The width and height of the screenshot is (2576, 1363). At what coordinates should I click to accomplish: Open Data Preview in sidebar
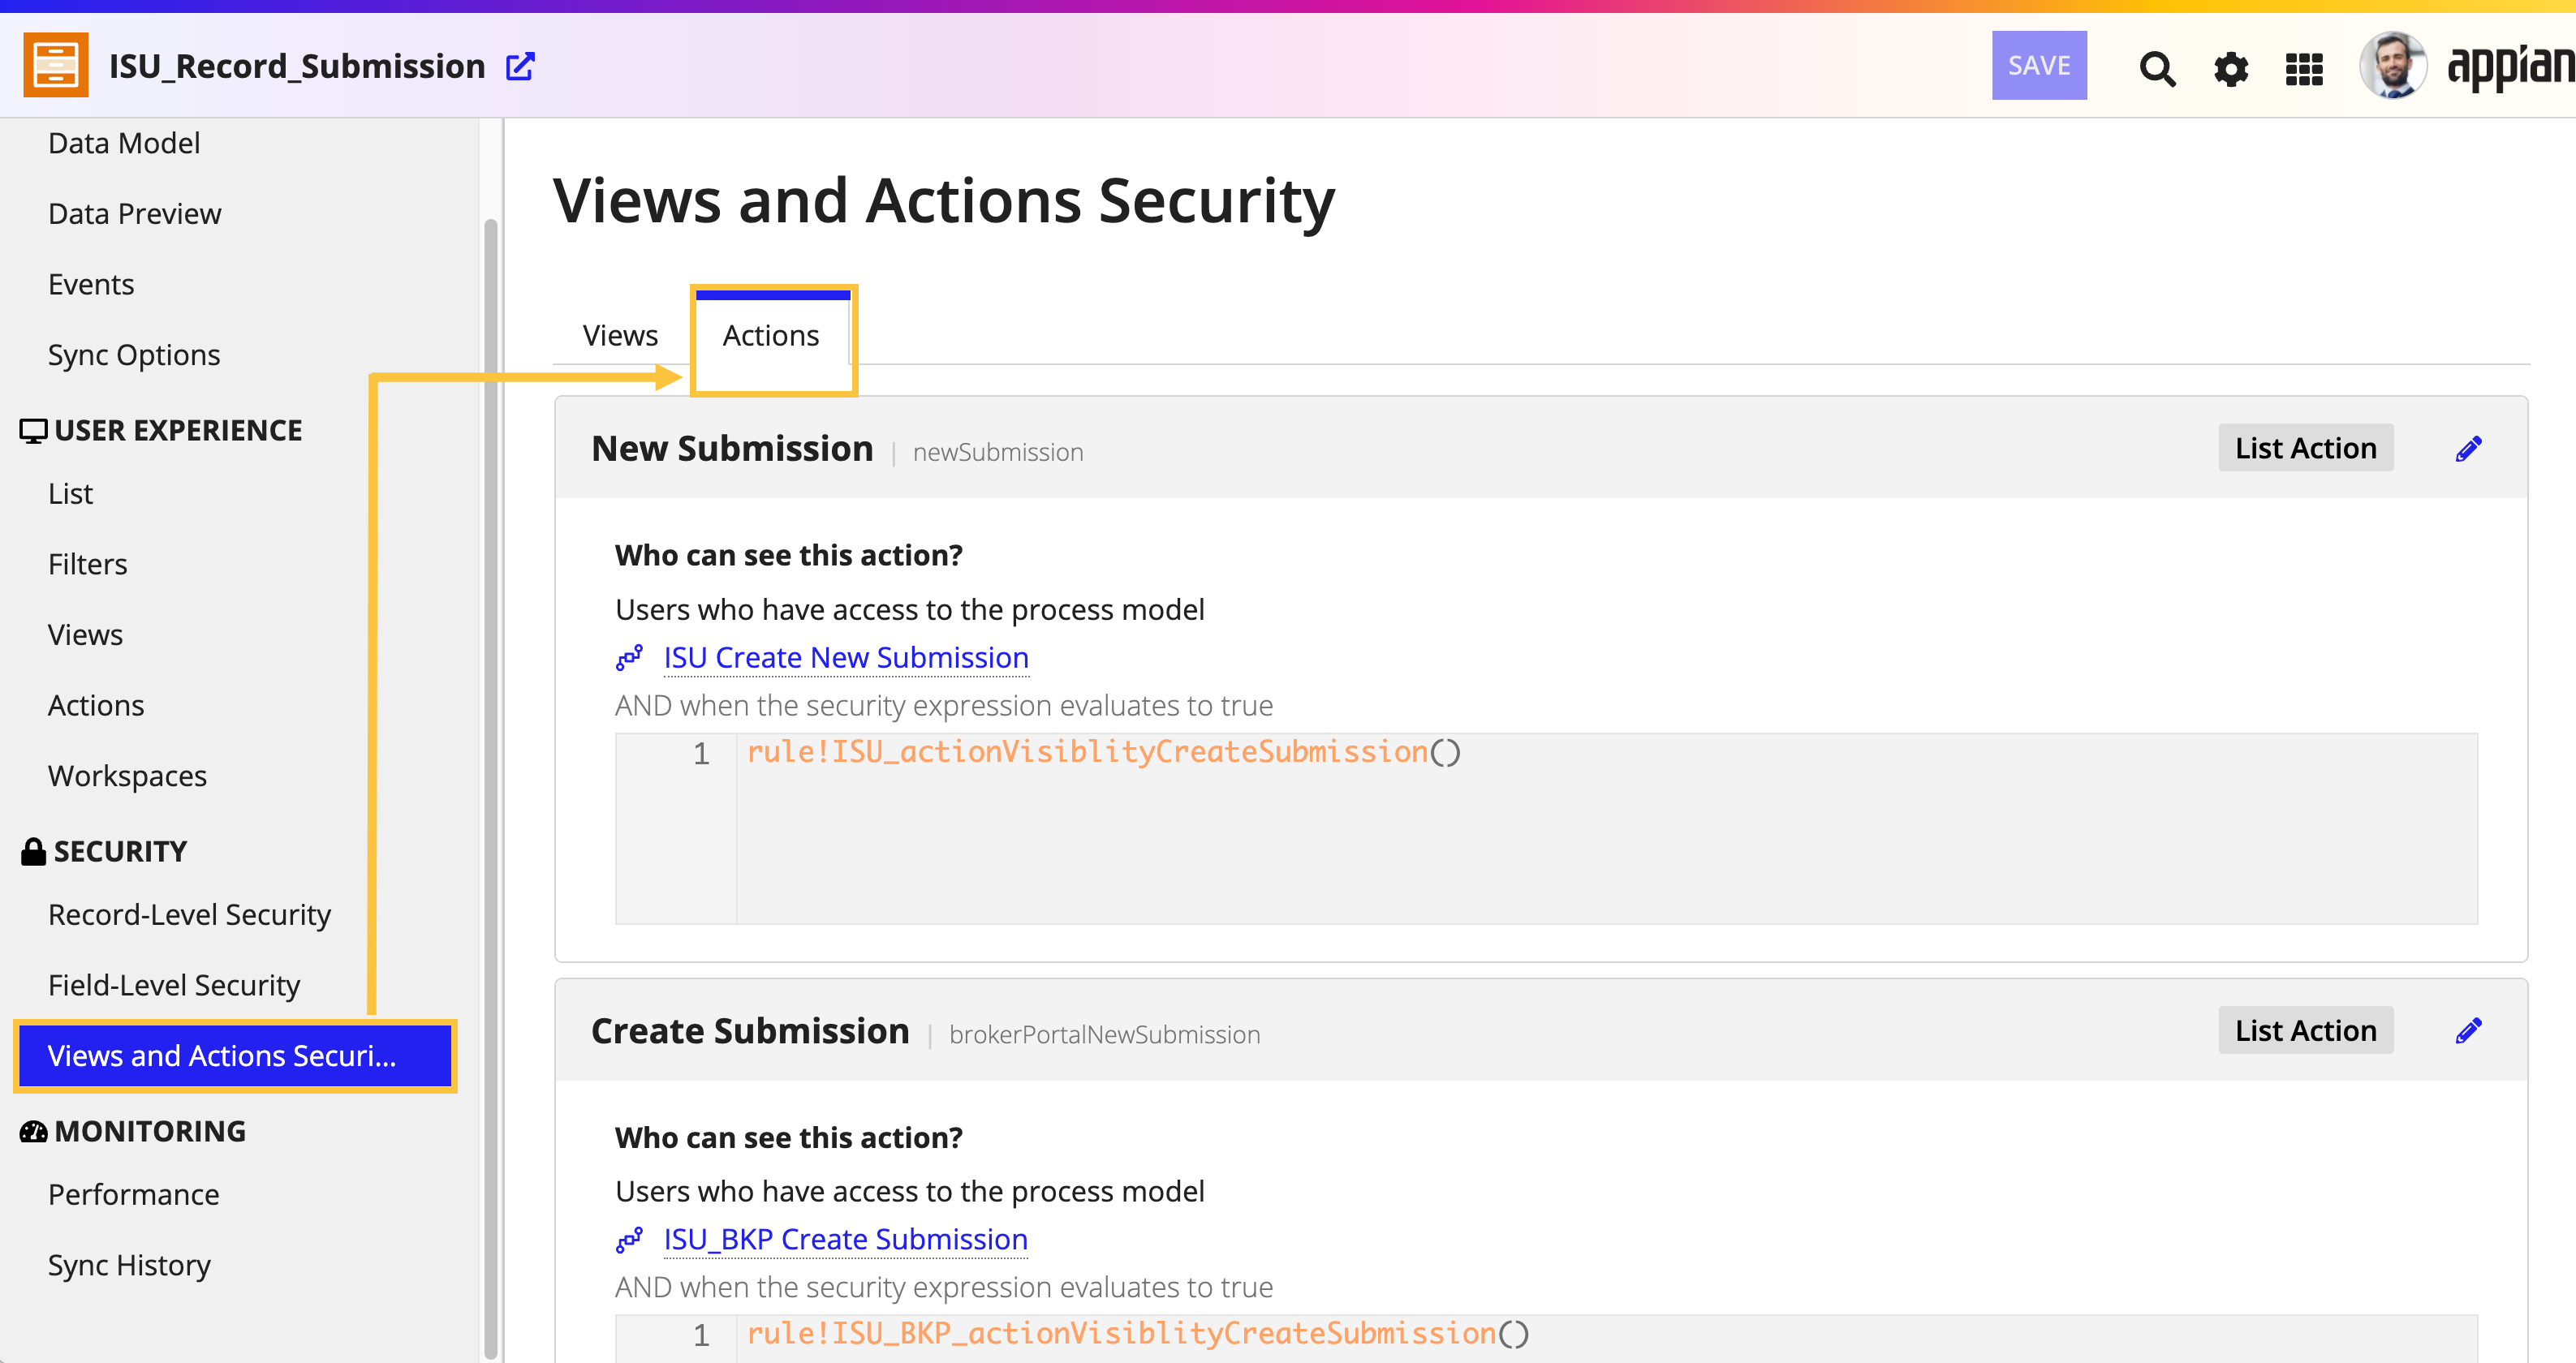[x=134, y=214]
